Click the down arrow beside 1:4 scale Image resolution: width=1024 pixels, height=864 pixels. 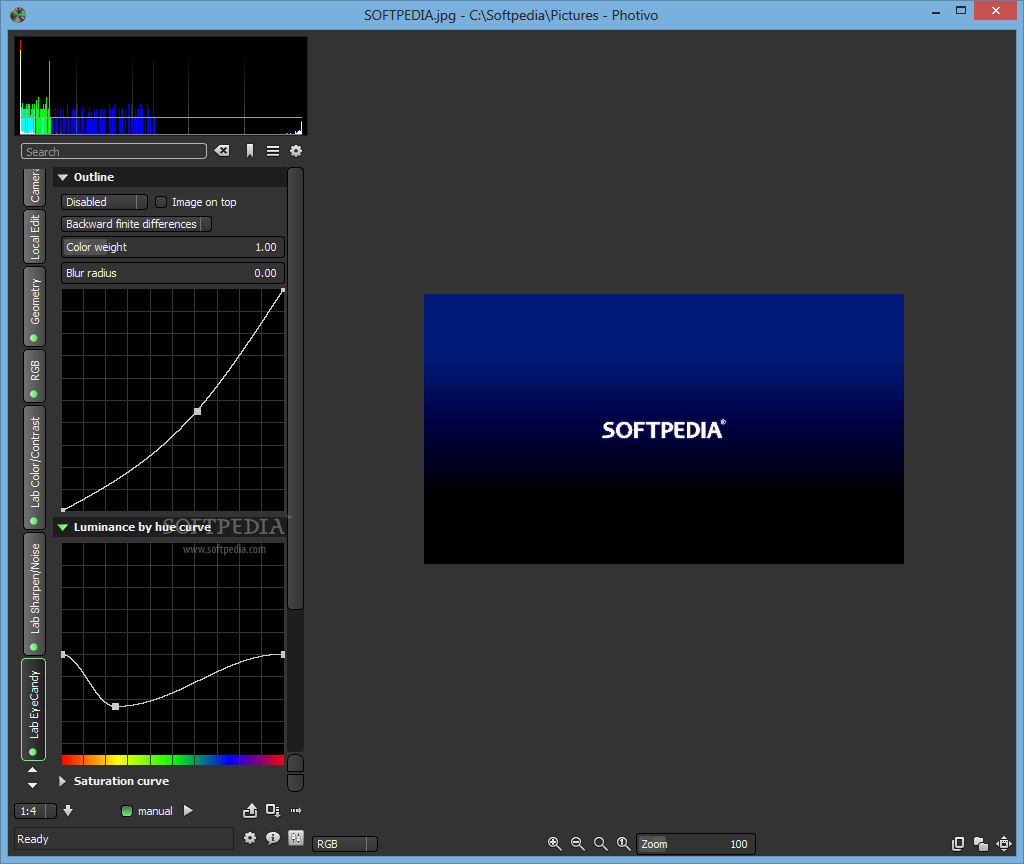point(68,810)
